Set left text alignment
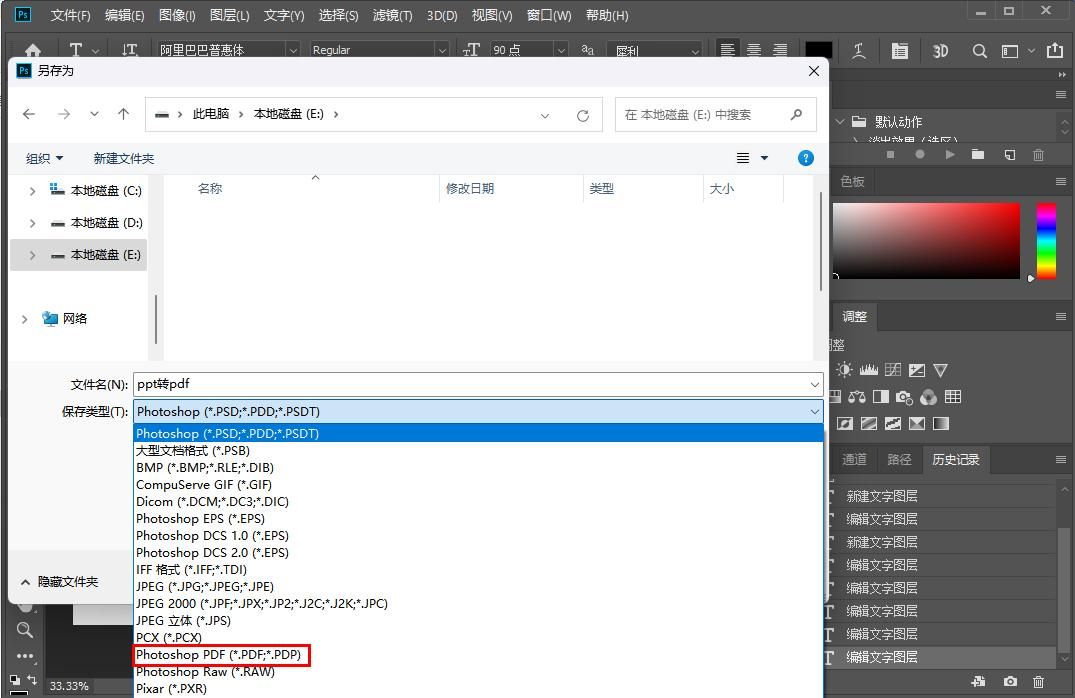This screenshot has width=1075, height=698. point(727,50)
